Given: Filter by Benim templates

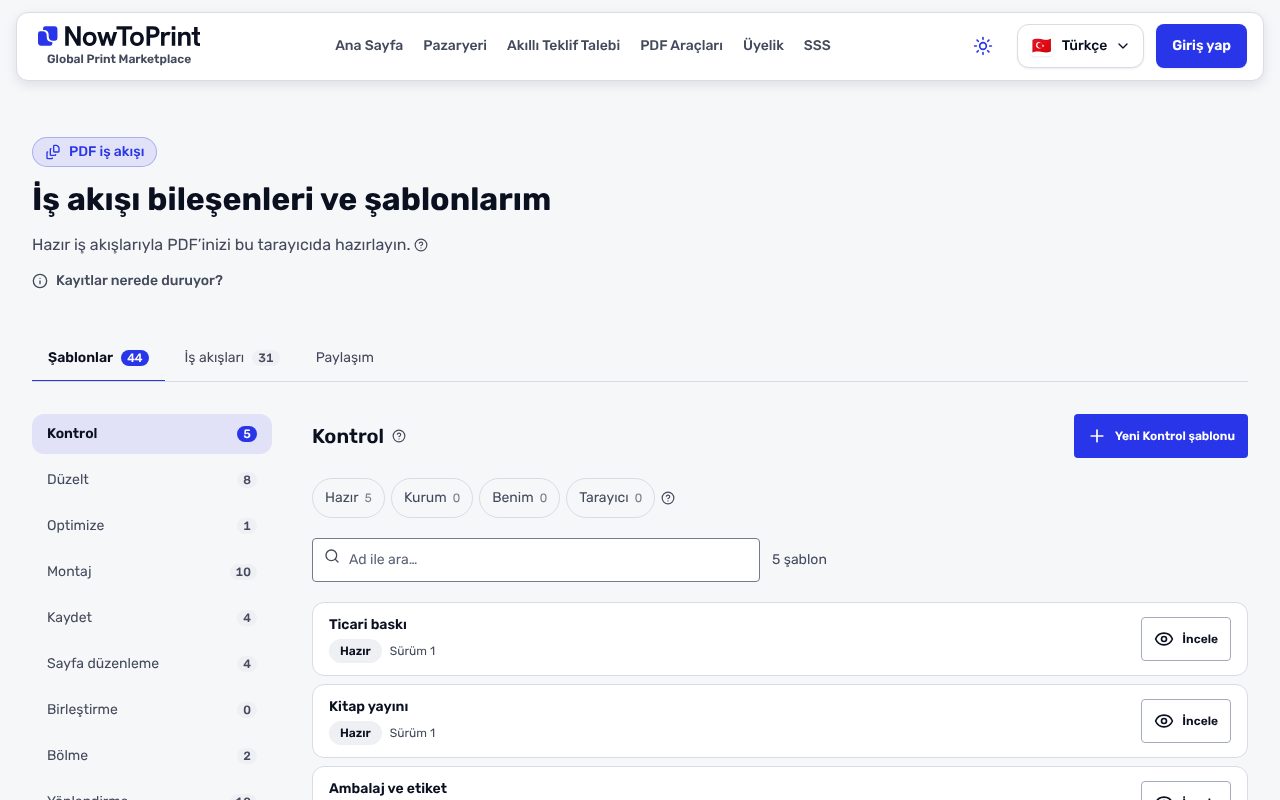Looking at the screenshot, I should (519, 498).
